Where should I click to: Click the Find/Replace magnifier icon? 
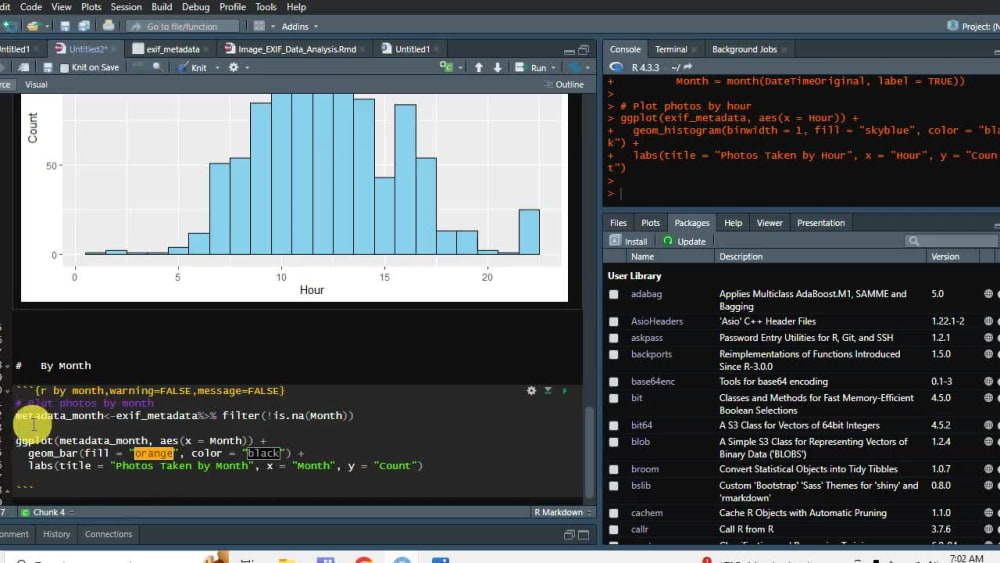pos(158,67)
